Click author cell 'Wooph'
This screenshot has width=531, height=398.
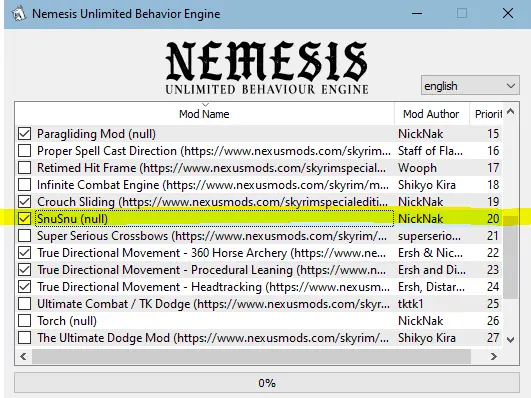(x=417, y=168)
